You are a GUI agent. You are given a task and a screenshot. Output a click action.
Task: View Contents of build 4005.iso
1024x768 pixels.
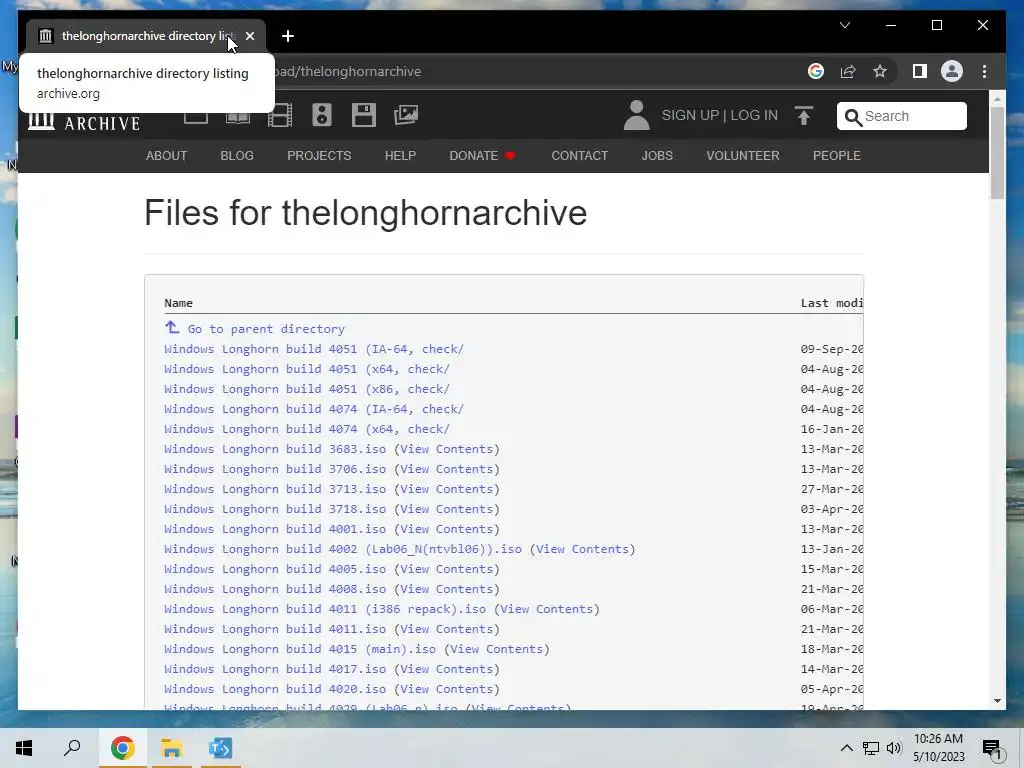(447, 569)
